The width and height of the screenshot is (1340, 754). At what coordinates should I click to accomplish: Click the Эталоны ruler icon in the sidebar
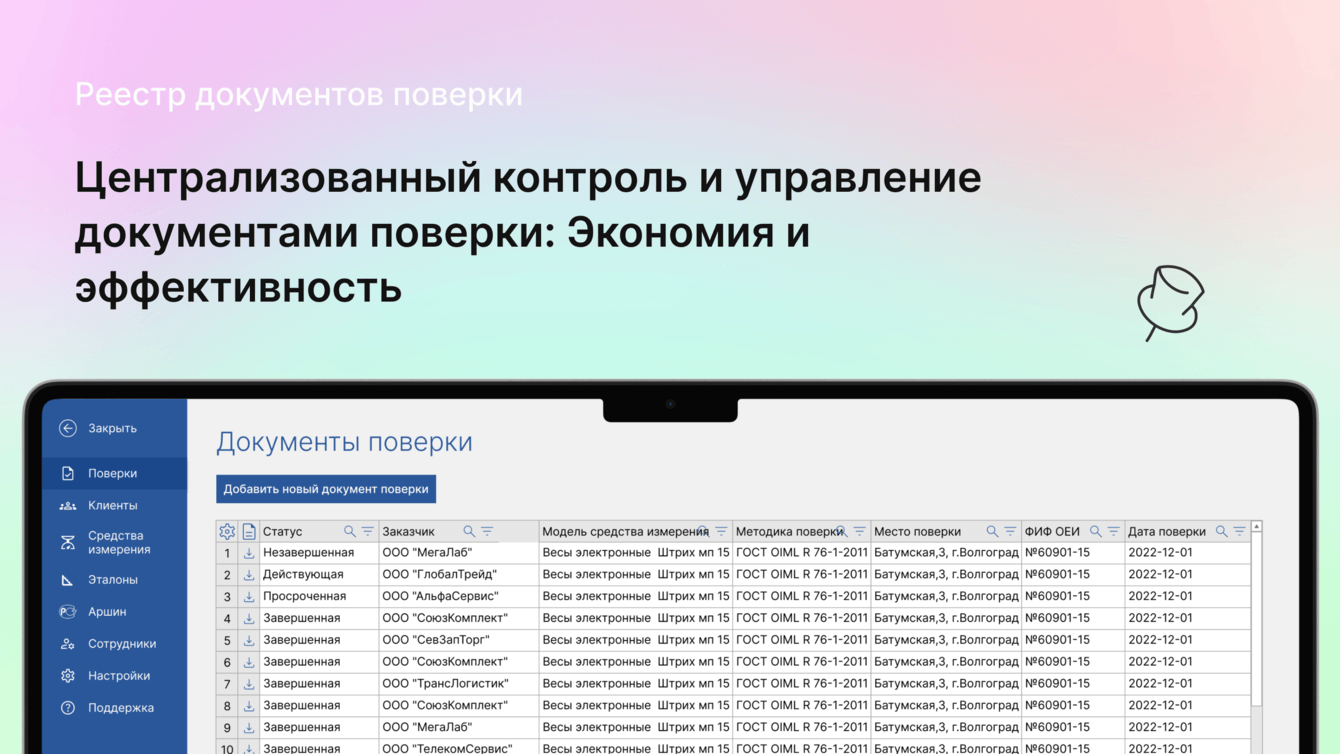pyautogui.click(x=67, y=580)
